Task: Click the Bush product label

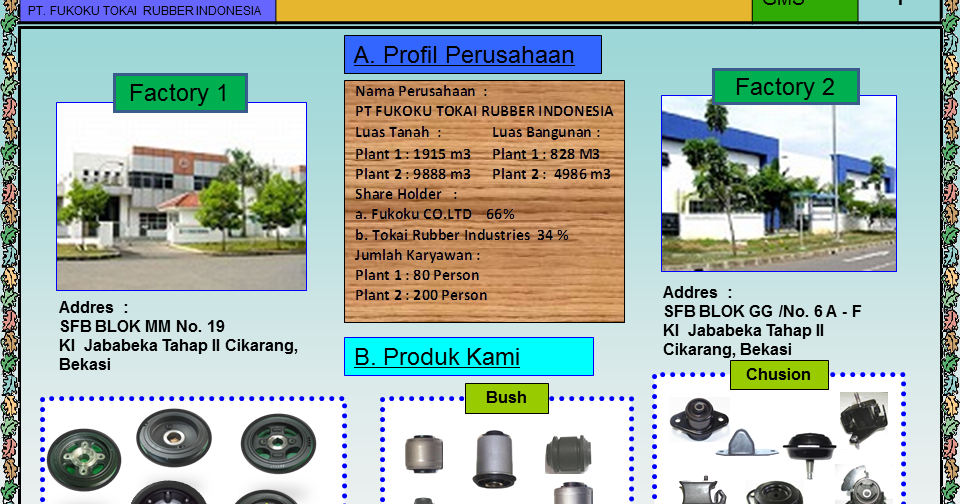Action: tap(506, 398)
